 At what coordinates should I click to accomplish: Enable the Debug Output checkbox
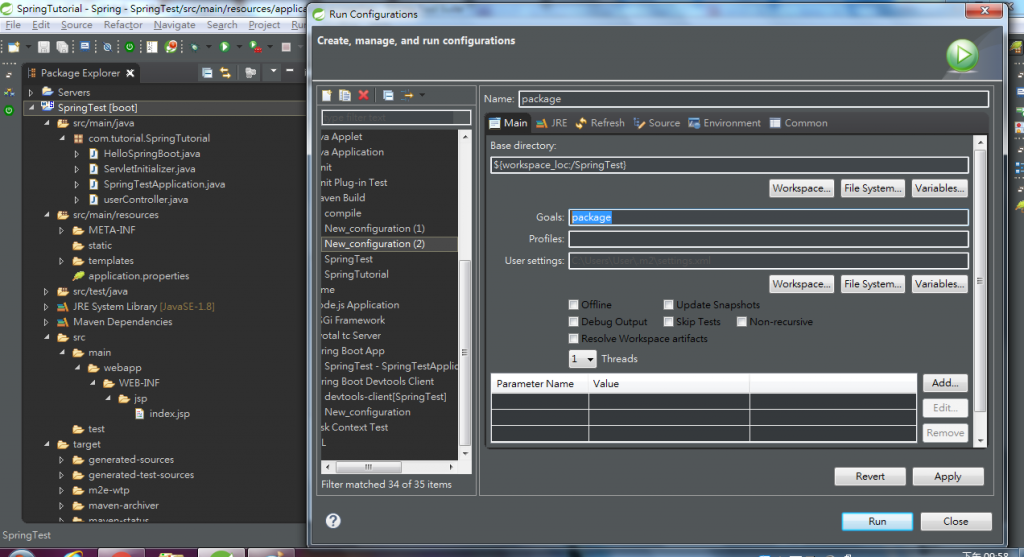click(573, 321)
